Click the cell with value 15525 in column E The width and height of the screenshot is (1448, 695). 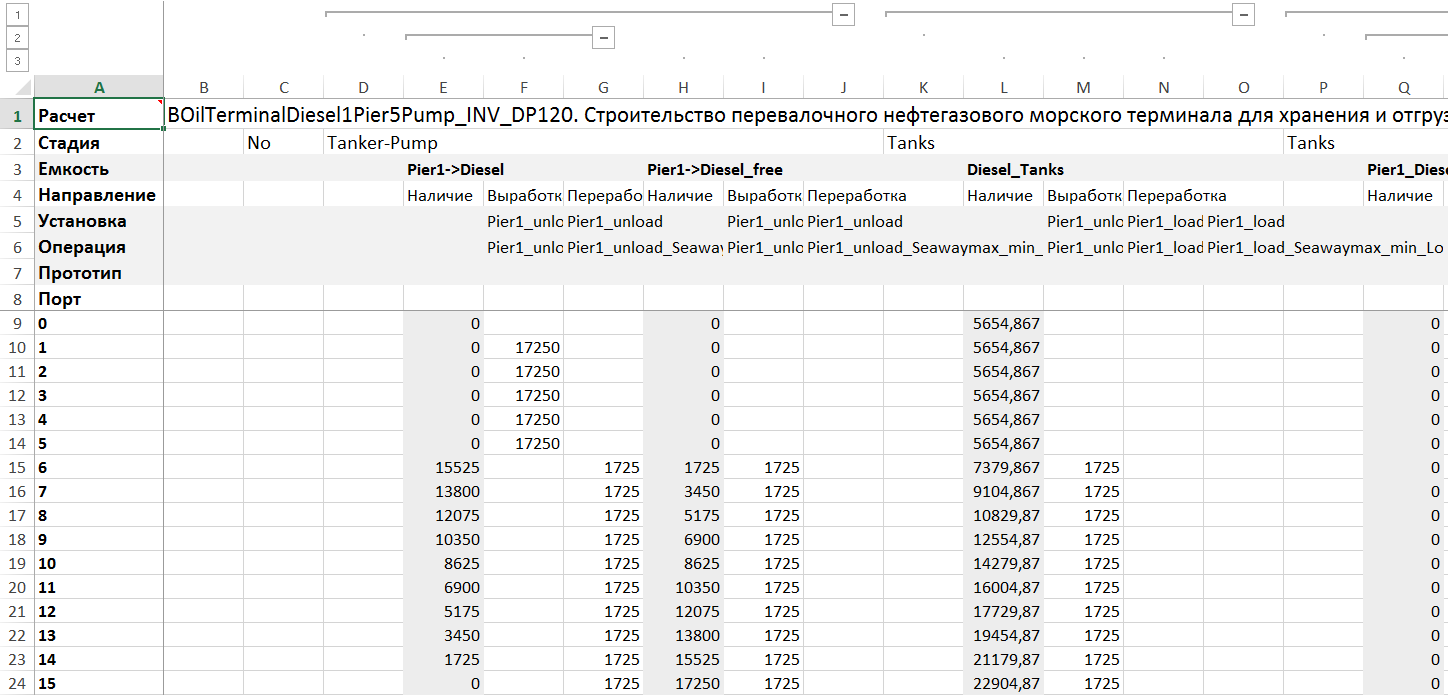[443, 467]
